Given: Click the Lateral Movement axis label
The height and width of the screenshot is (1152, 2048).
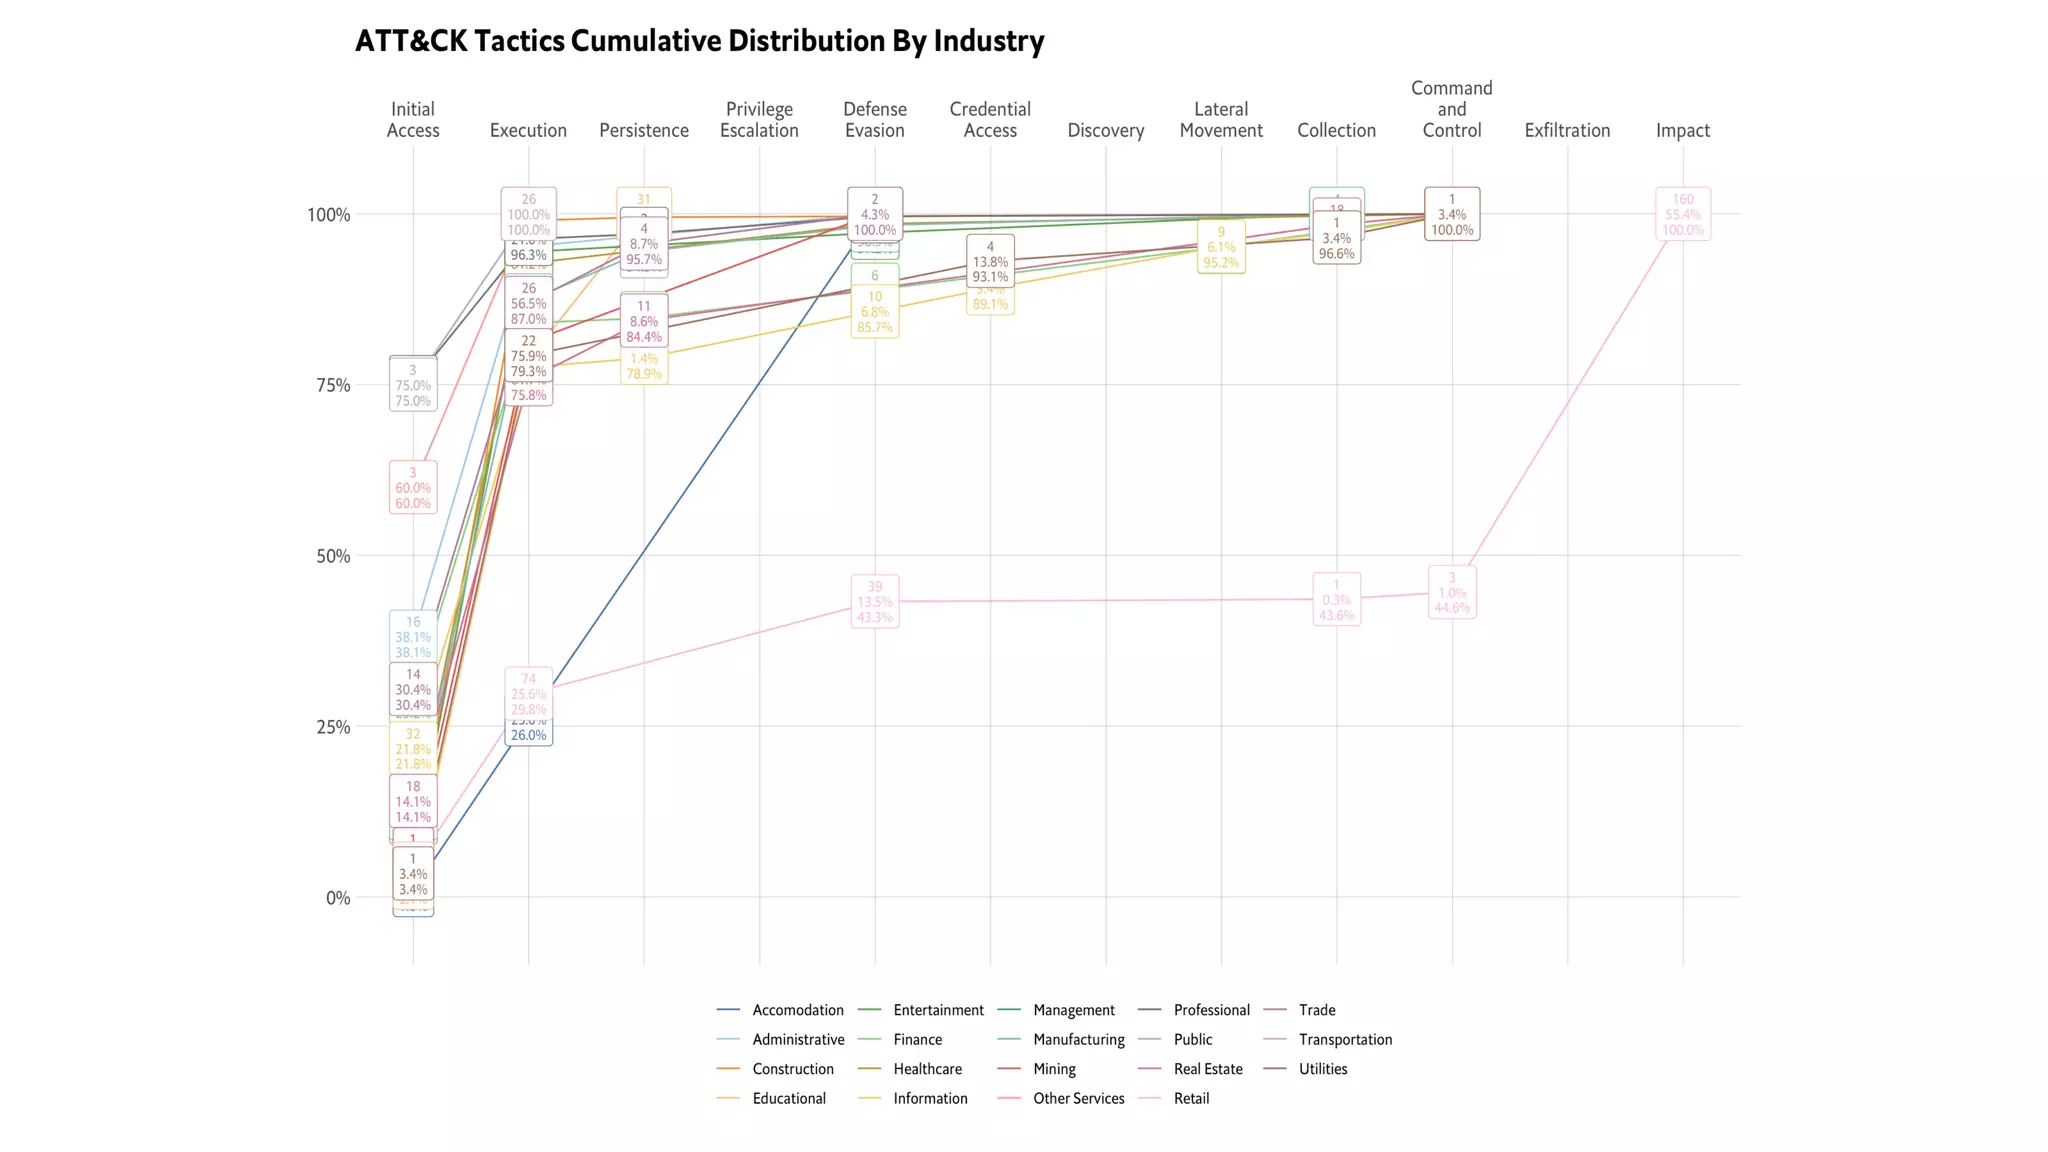Looking at the screenshot, I should [x=1220, y=120].
